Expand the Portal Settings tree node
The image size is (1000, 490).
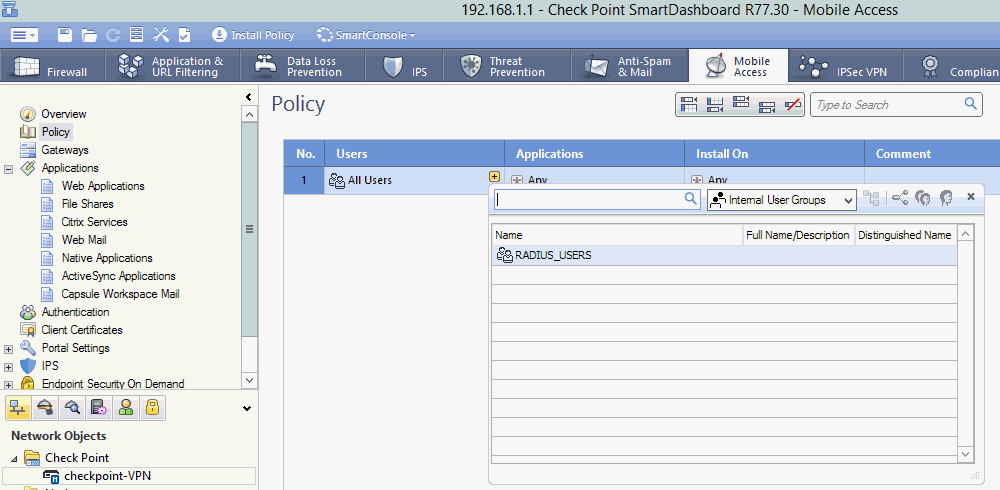tap(9, 348)
